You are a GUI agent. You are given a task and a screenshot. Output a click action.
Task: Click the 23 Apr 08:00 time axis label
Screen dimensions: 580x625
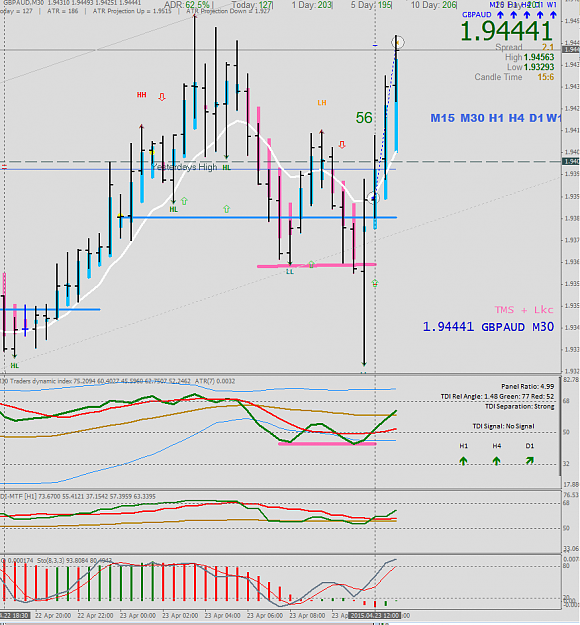tap(307, 615)
